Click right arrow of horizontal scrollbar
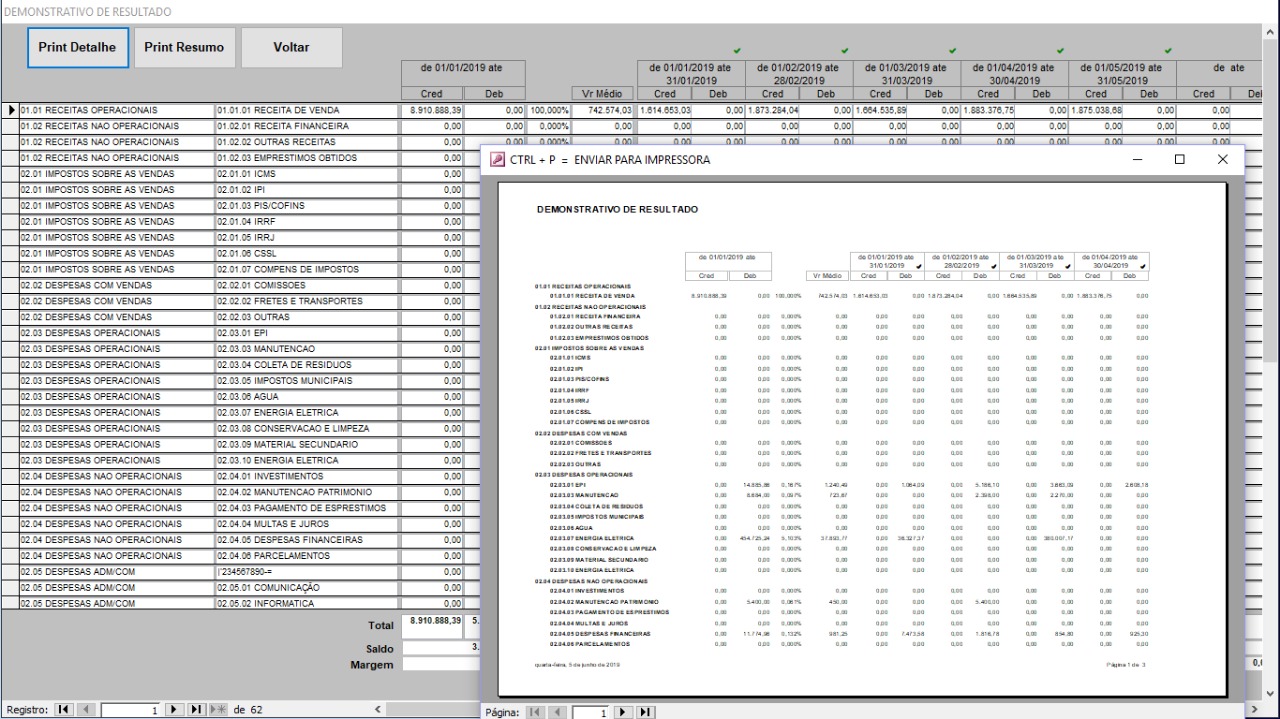 point(1254,710)
